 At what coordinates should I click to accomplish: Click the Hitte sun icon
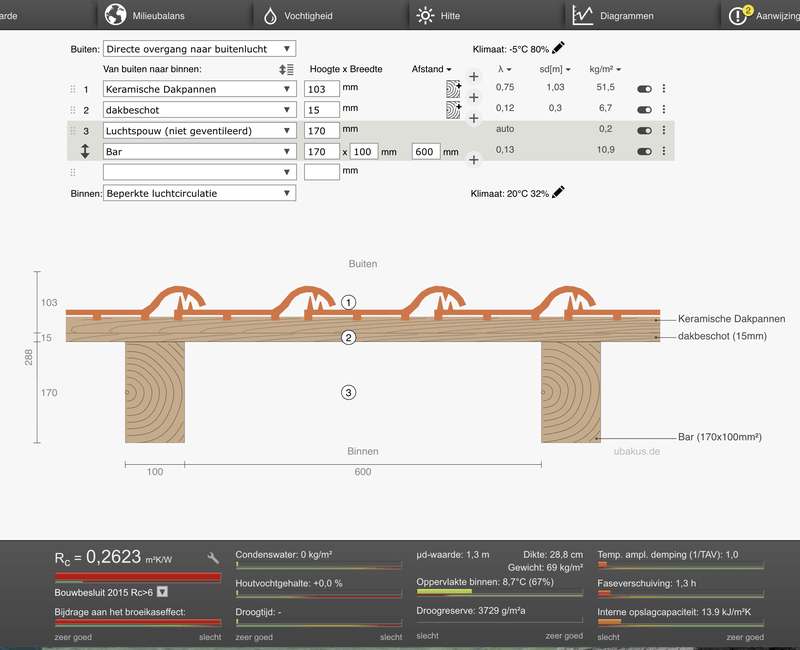click(x=426, y=16)
